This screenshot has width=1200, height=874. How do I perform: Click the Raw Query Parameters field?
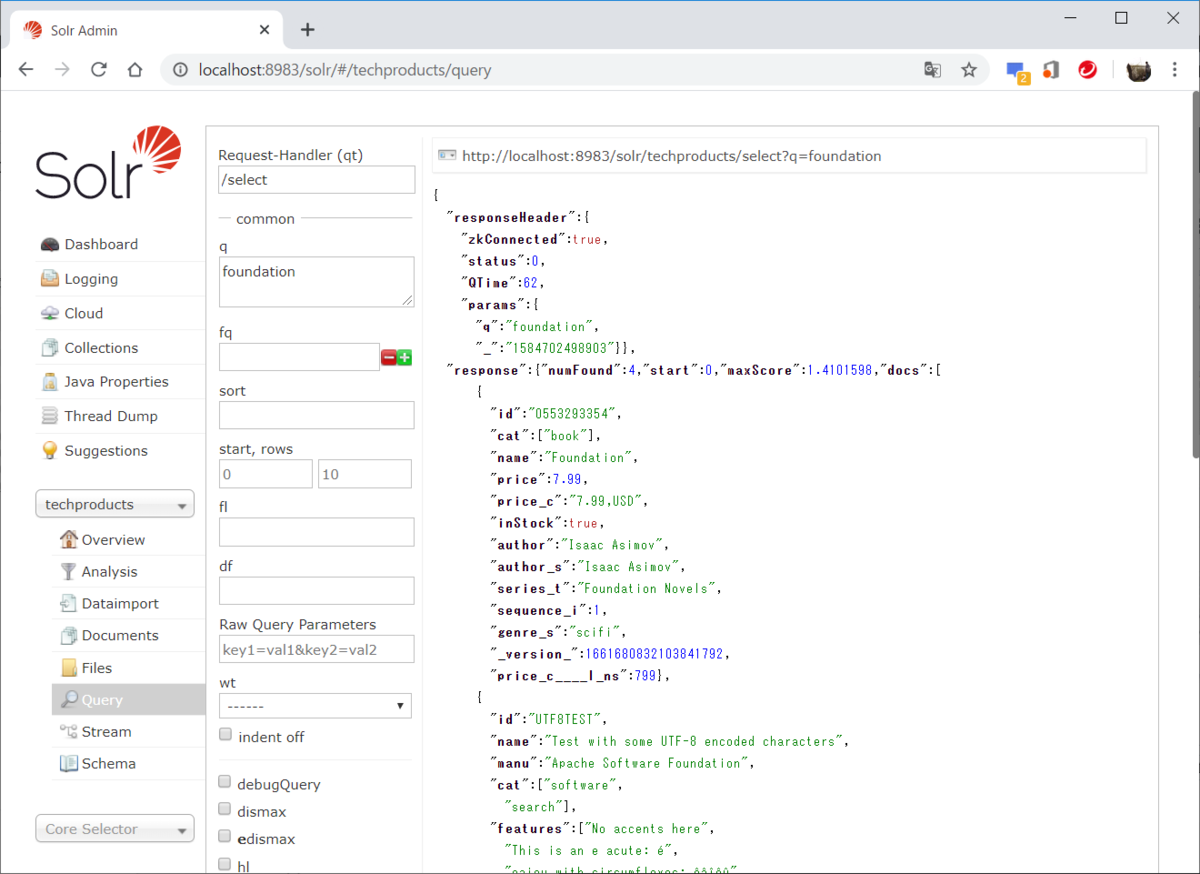pos(316,649)
